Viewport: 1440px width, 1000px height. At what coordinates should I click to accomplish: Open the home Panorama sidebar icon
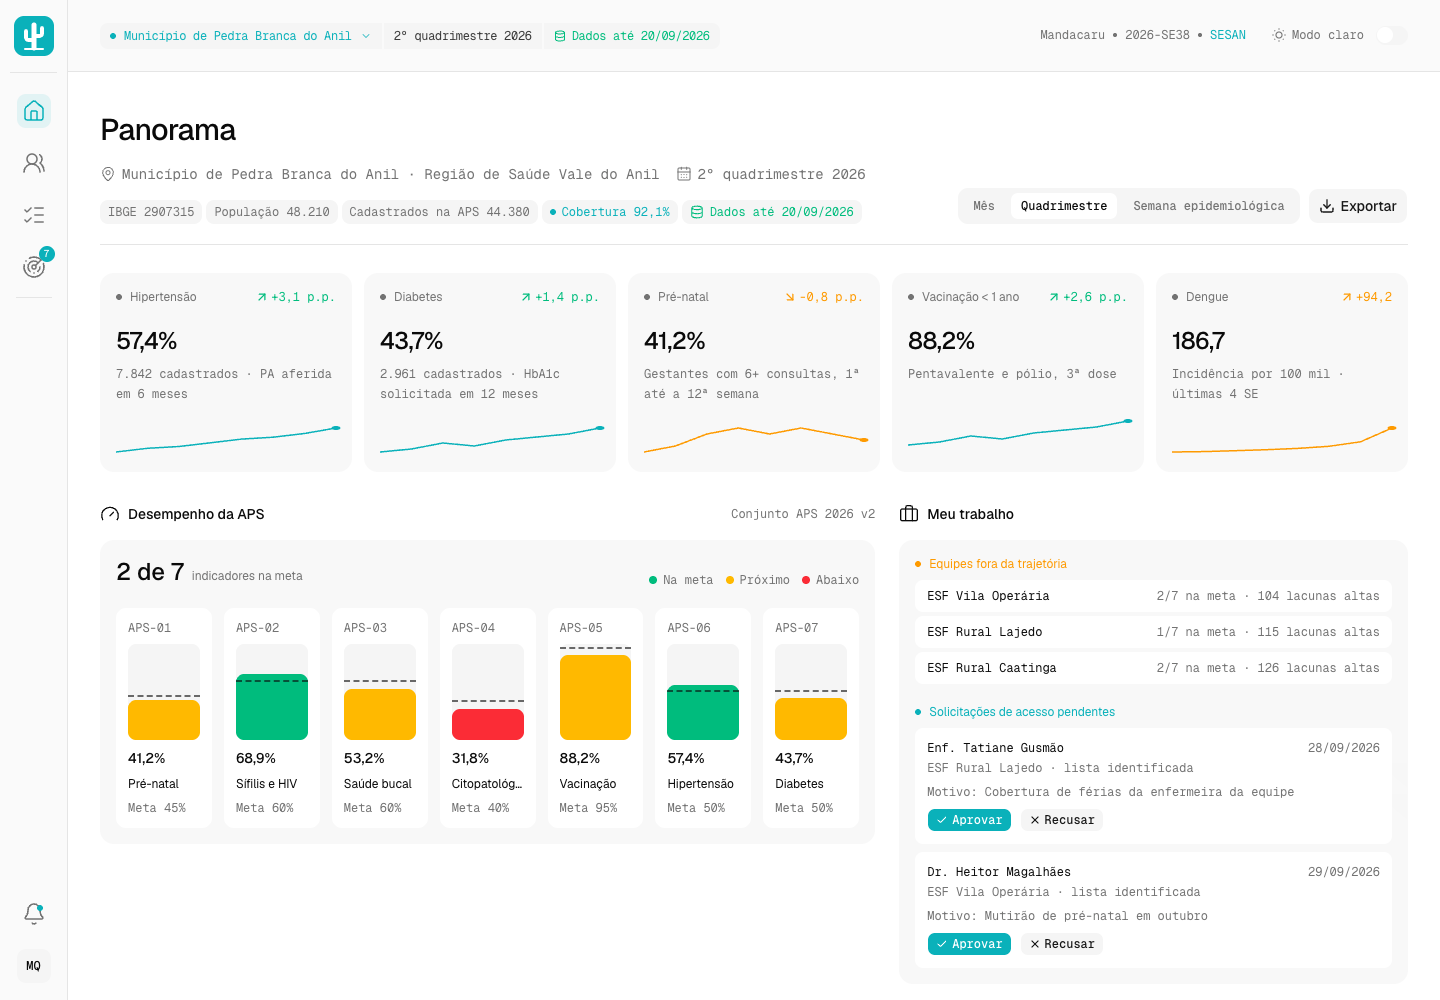34,110
